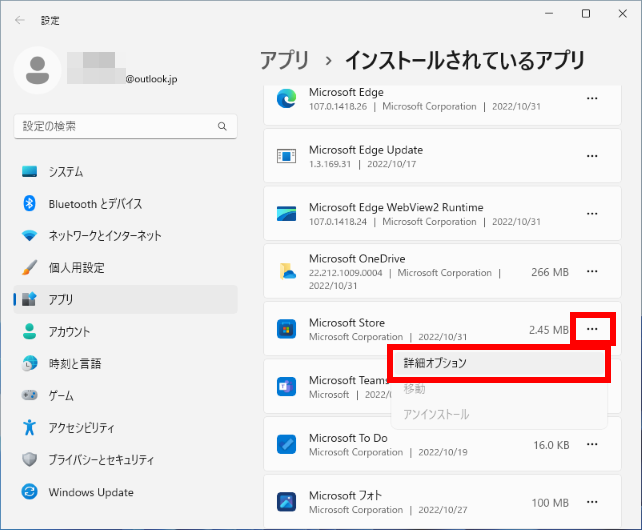Open more options for Microsoft Edge Update
Screen dimensions: 642x530
coord(592,156)
